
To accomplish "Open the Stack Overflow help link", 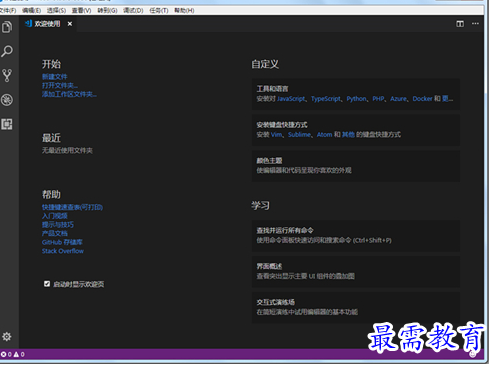I will pos(63,251).
